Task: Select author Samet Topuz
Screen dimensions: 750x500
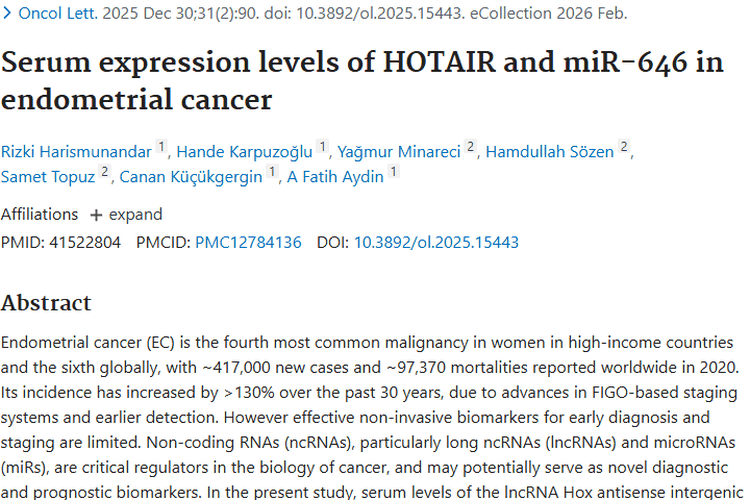Action: (47, 177)
